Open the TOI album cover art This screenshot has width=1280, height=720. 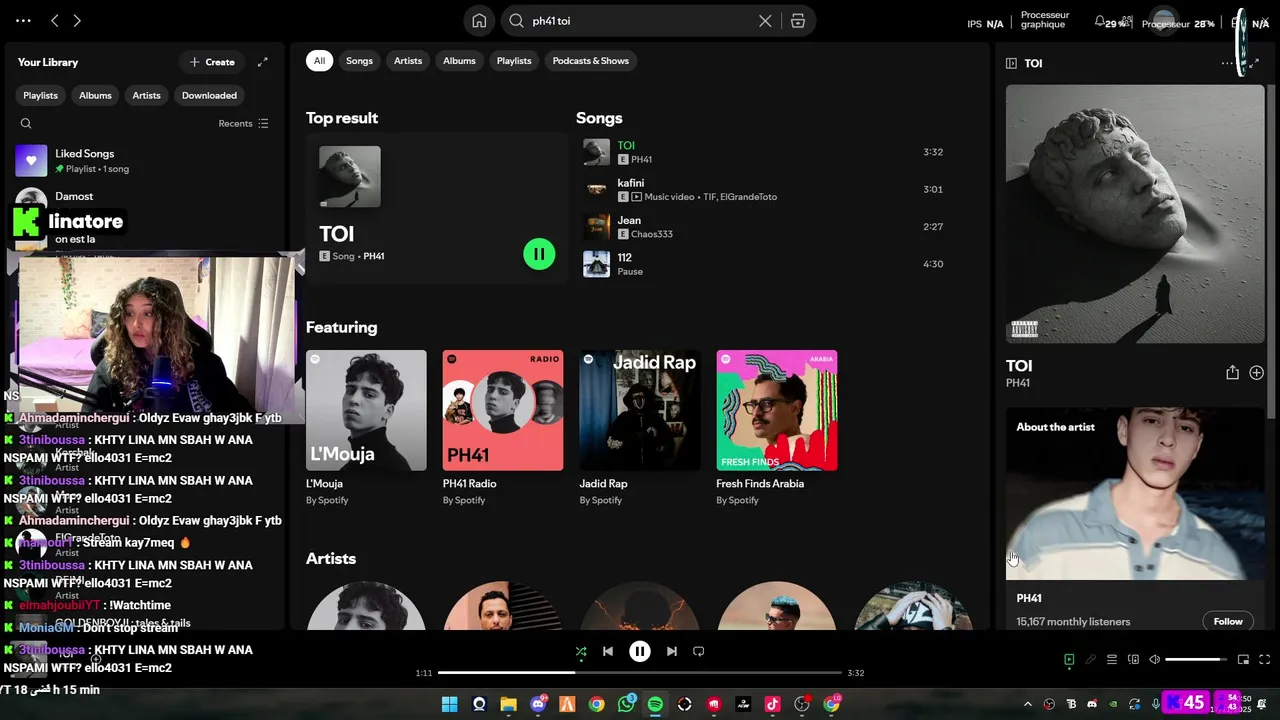pos(1135,214)
